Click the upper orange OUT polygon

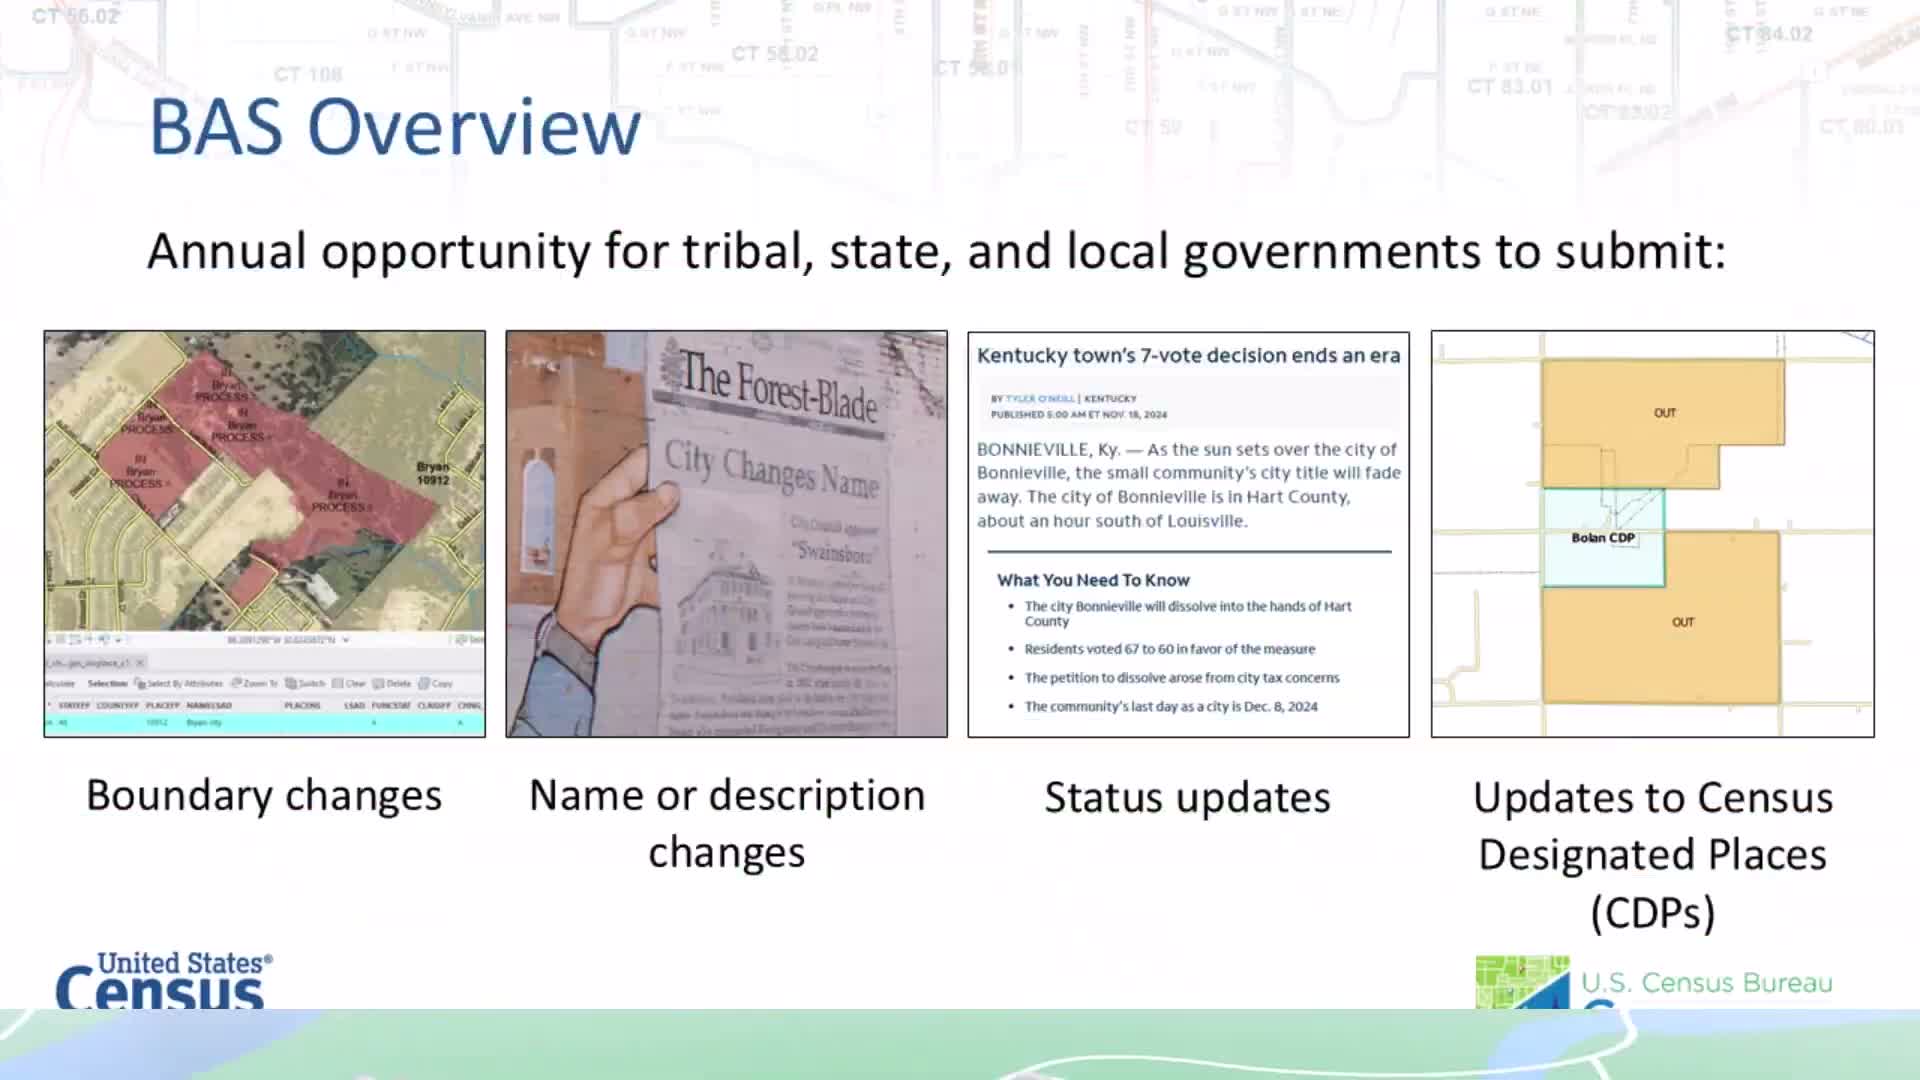pyautogui.click(x=1664, y=413)
